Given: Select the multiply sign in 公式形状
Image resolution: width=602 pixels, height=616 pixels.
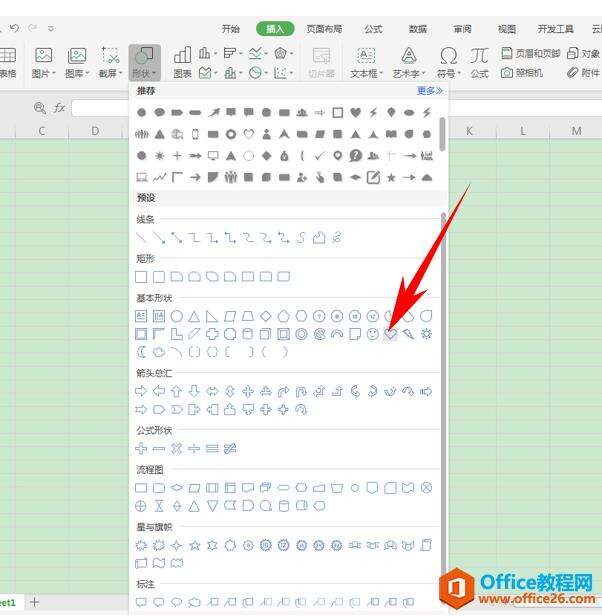Looking at the screenshot, I should point(176,448).
